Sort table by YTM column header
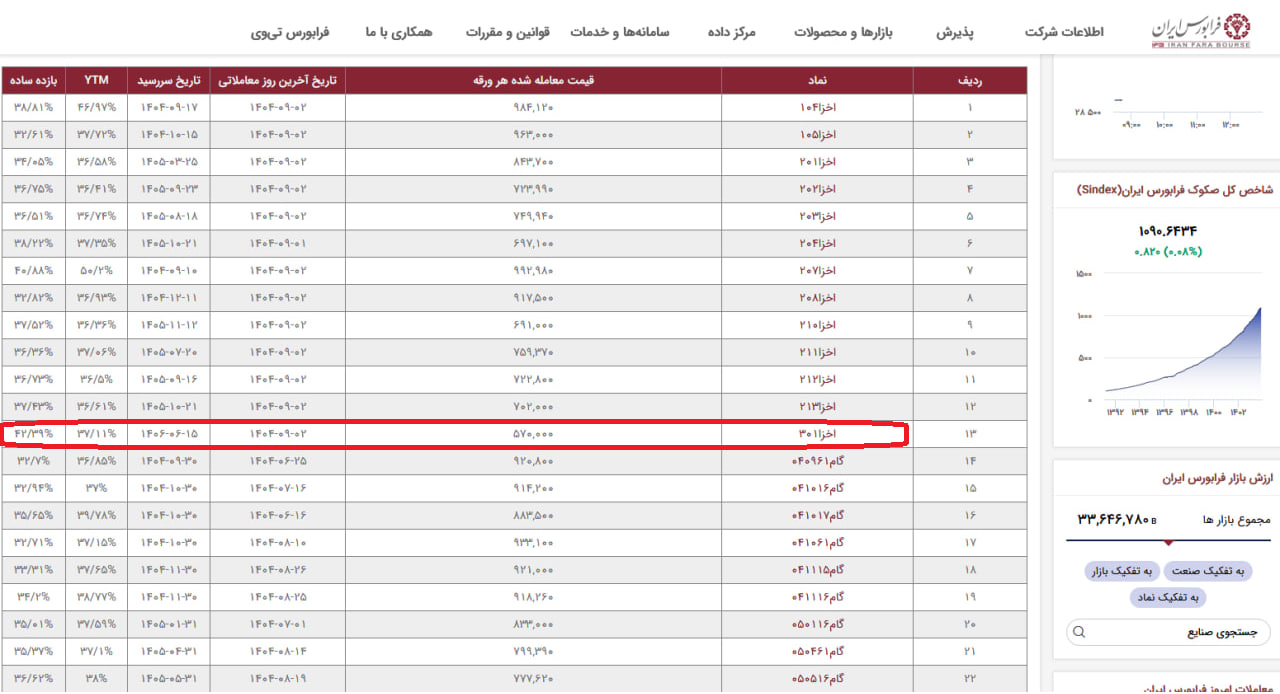The width and height of the screenshot is (1280, 694). (97, 80)
